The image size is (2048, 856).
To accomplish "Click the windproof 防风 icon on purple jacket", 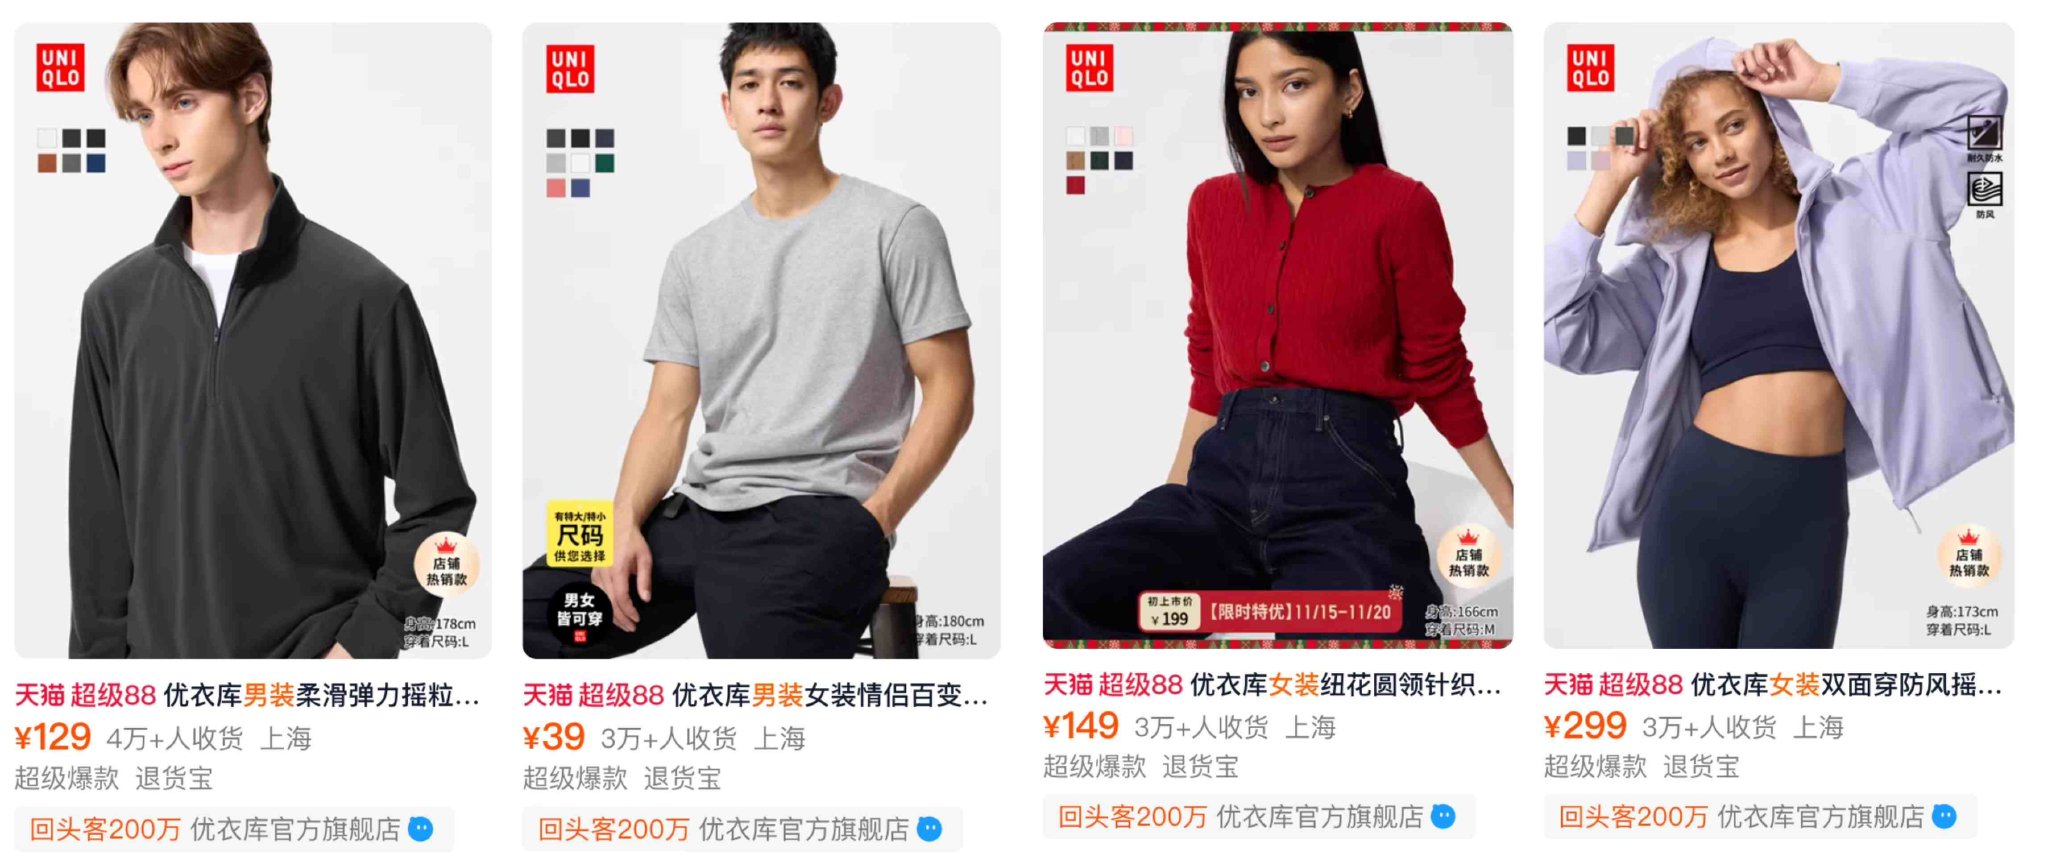I will tap(1985, 194).
